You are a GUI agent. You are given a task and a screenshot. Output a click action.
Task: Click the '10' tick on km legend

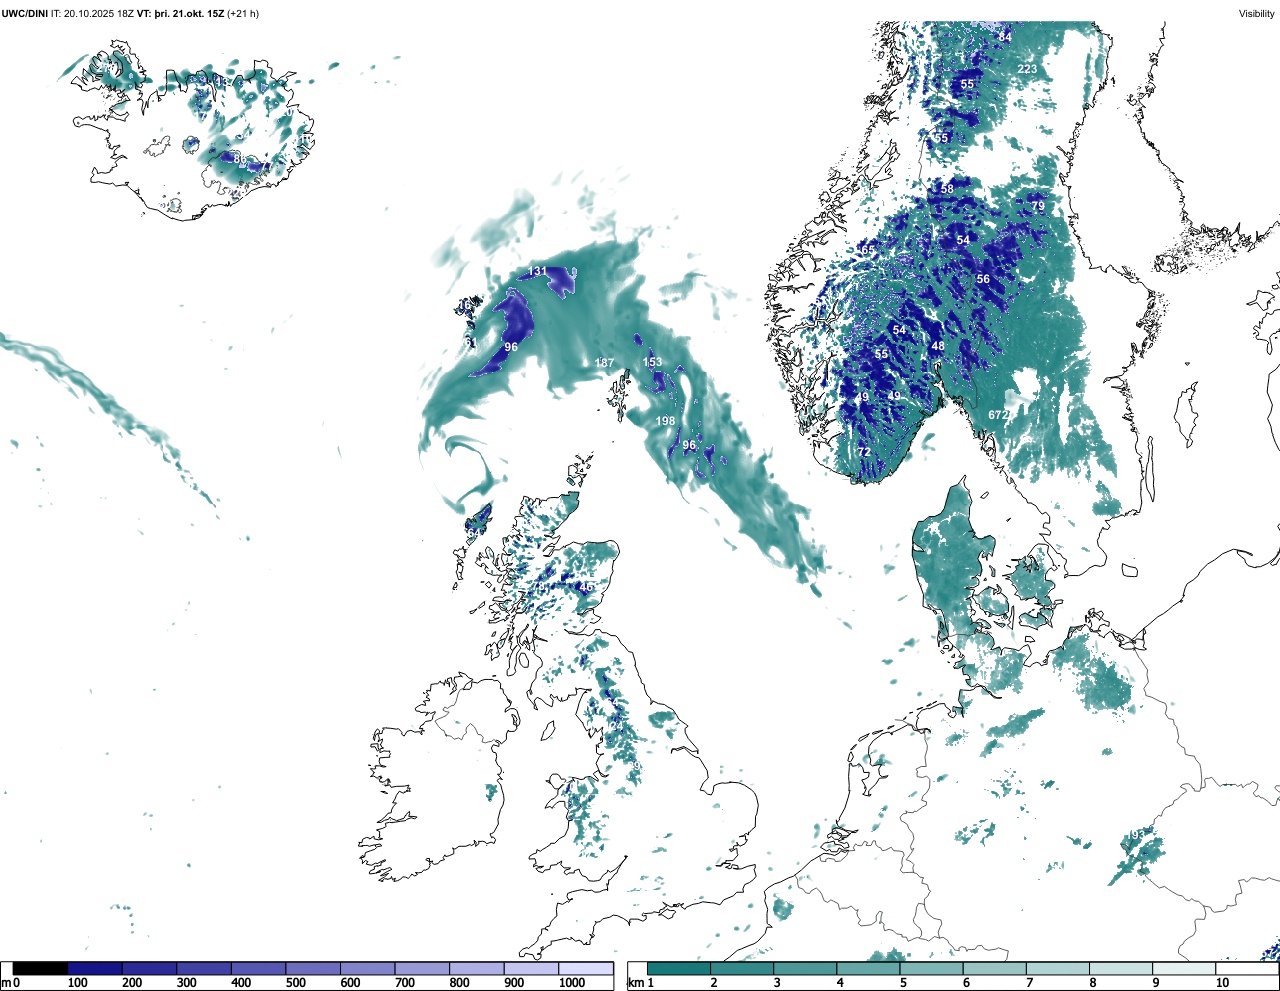pos(1222,983)
